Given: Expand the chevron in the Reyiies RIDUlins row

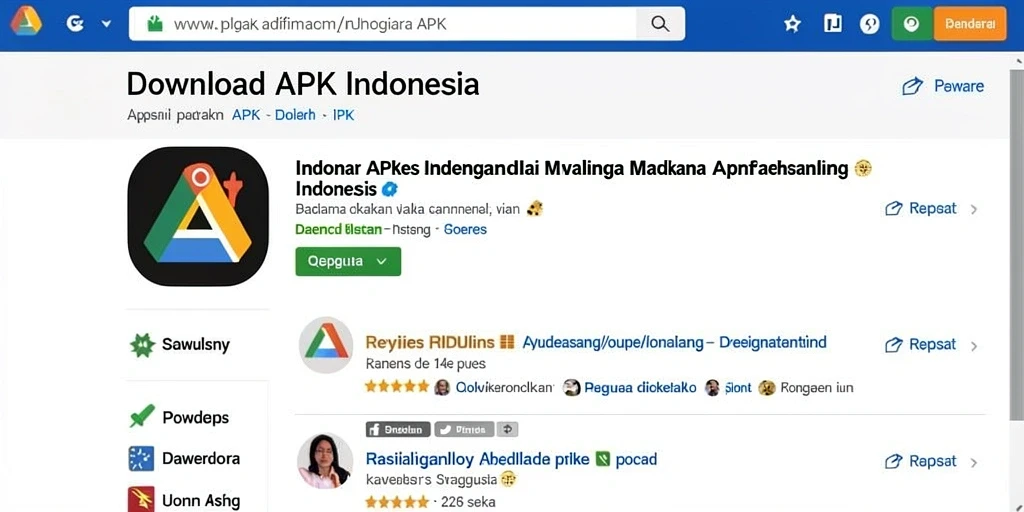Looking at the screenshot, I should pos(974,345).
